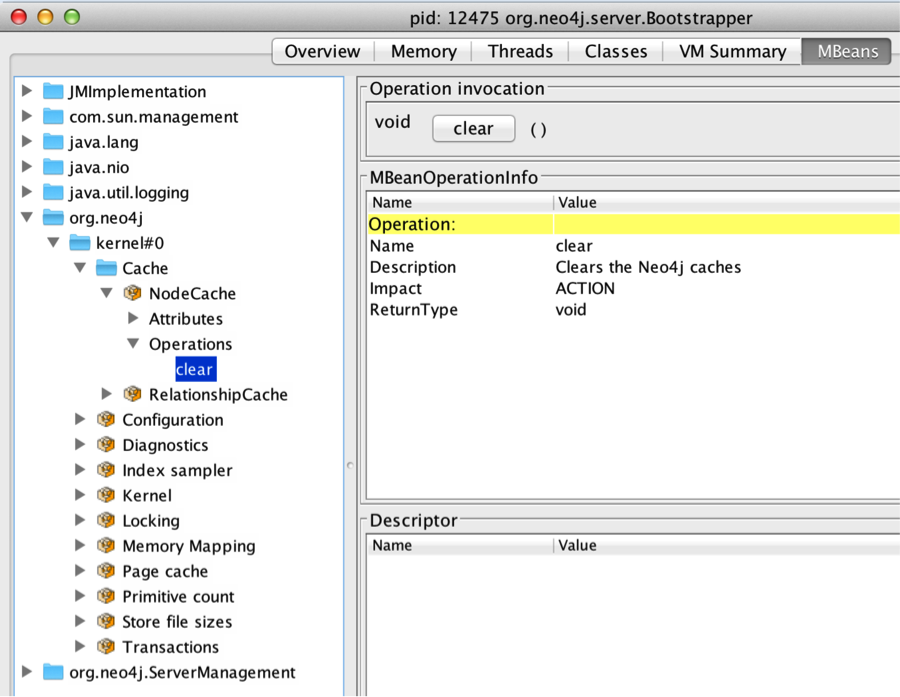Click the java.util.logging folder icon
The width and height of the screenshot is (900, 697).
click(x=53, y=192)
